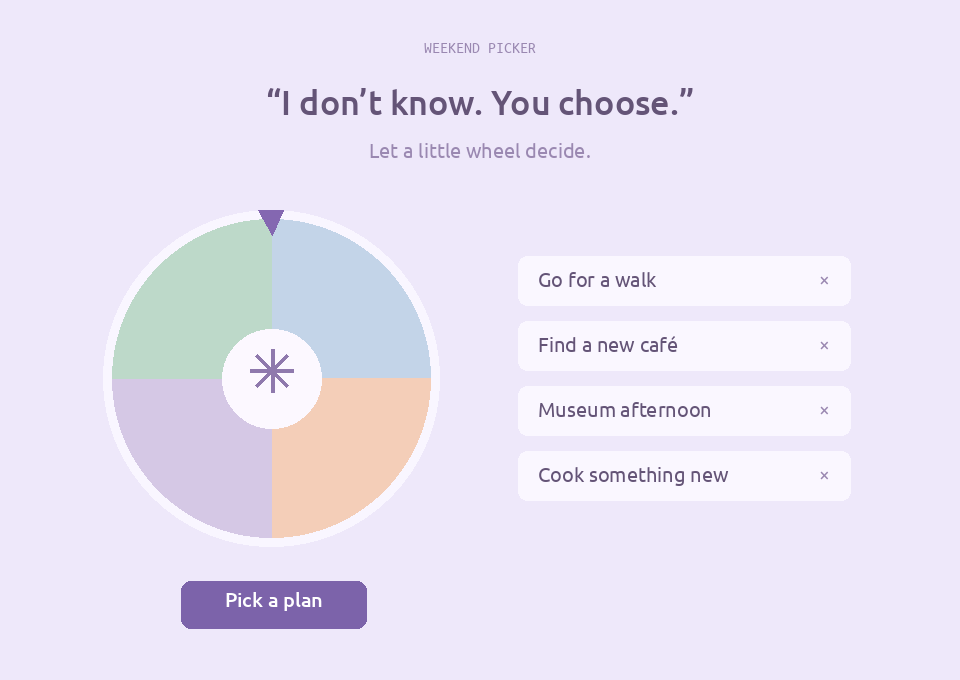
Task: Remove the Go for a walk option
Action: click(824, 280)
